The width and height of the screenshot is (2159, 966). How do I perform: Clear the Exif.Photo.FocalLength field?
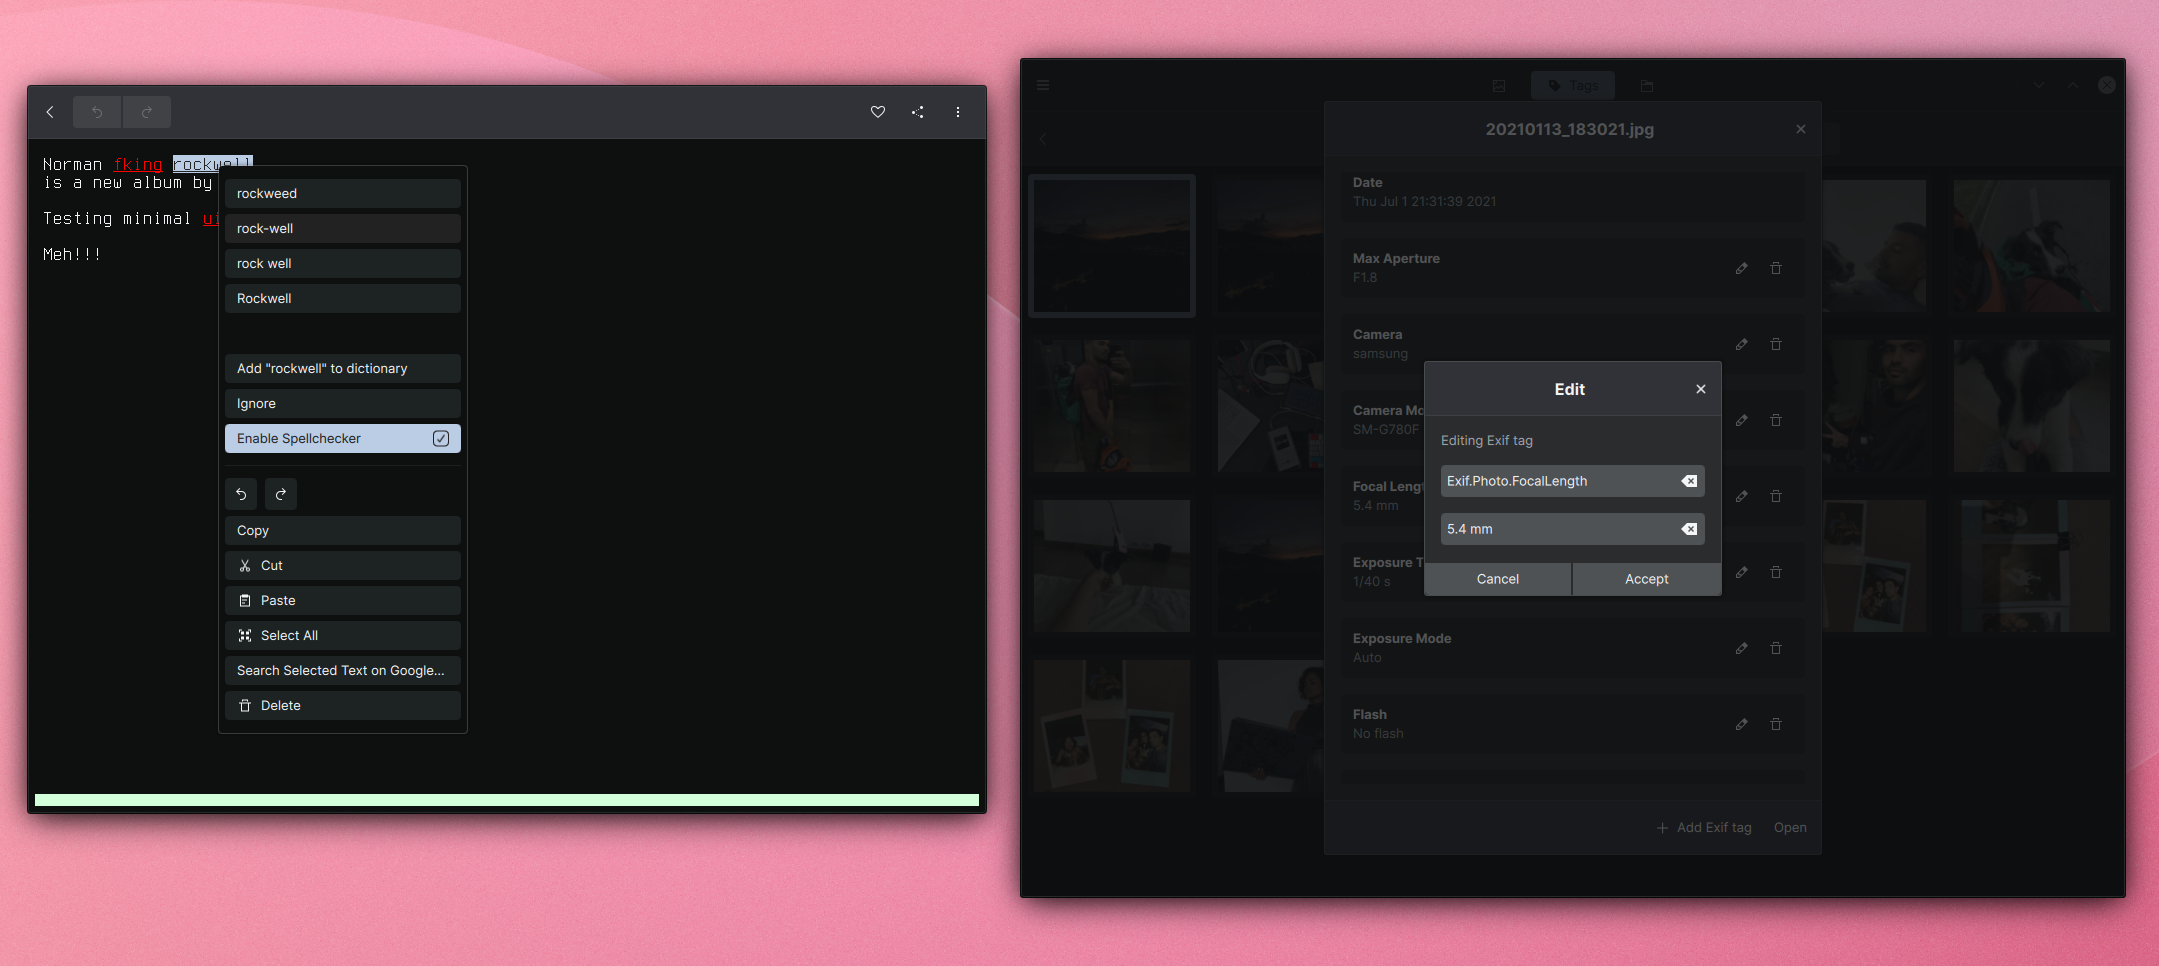(1689, 481)
